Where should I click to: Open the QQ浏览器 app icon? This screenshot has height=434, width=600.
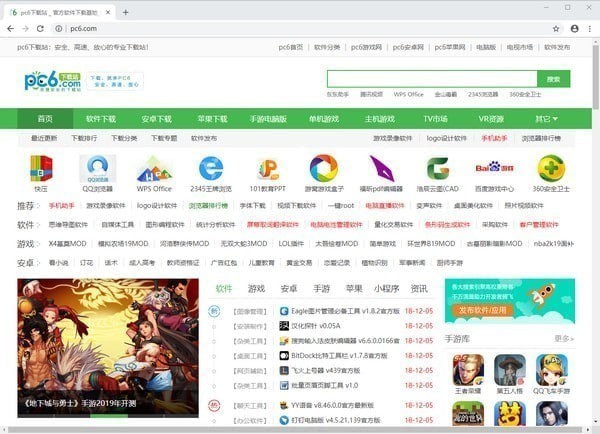[97, 167]
